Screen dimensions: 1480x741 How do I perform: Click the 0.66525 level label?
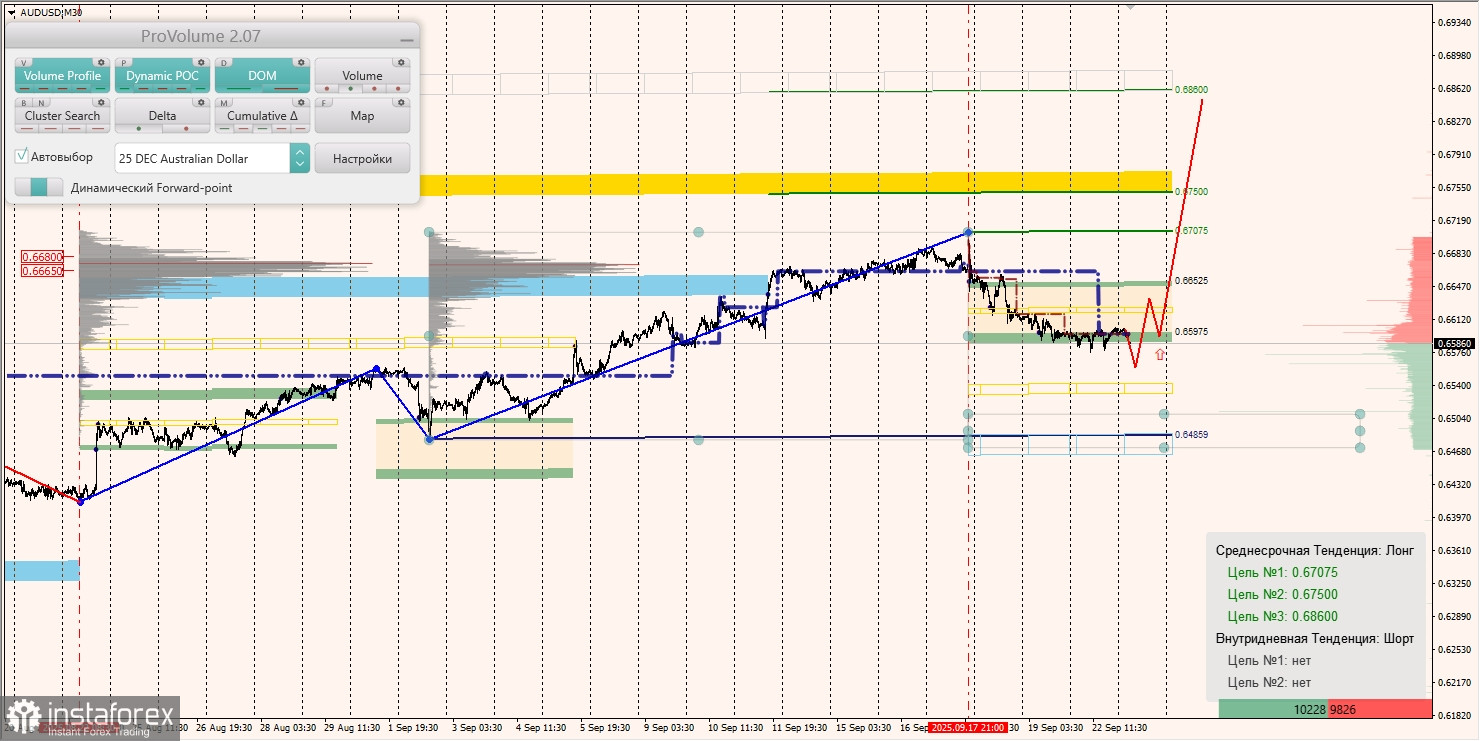[x=1191, y=281]
